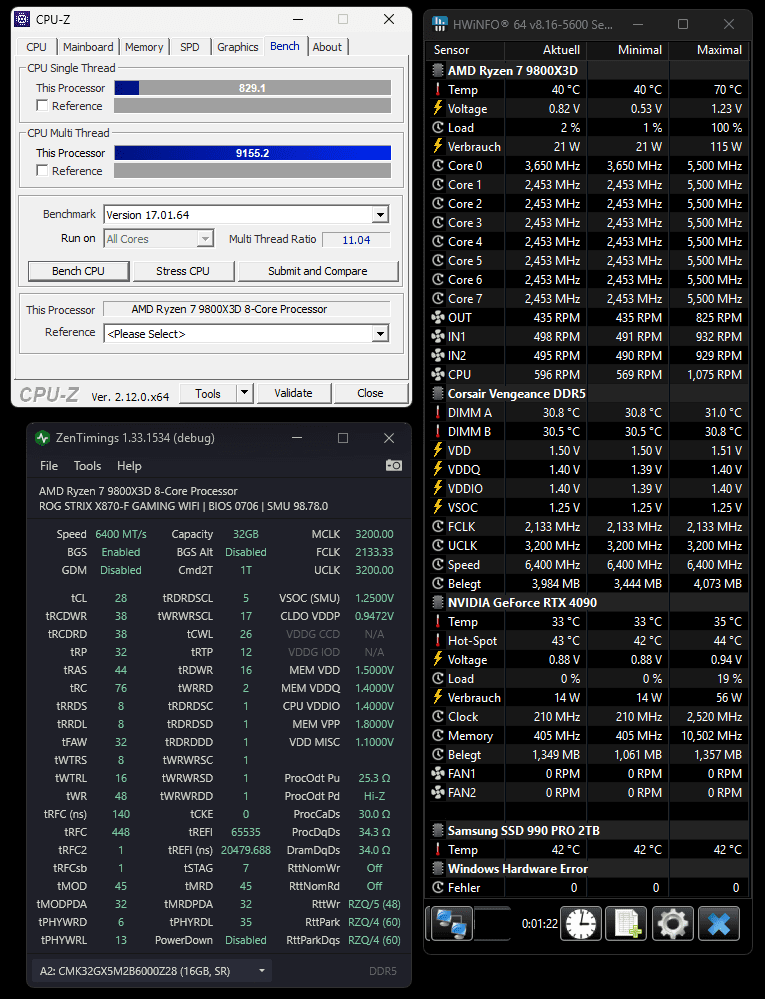Image resolution: width=765 pixels, height=999 pixels.
Task: Click the single thread 829.1 score bar
Action: pos(252,88)
